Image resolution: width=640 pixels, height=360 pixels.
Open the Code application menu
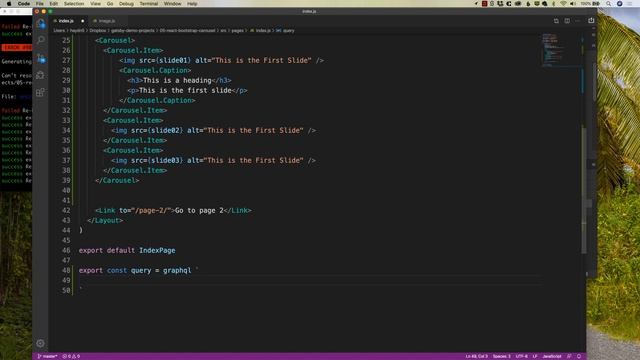point(24,4)
